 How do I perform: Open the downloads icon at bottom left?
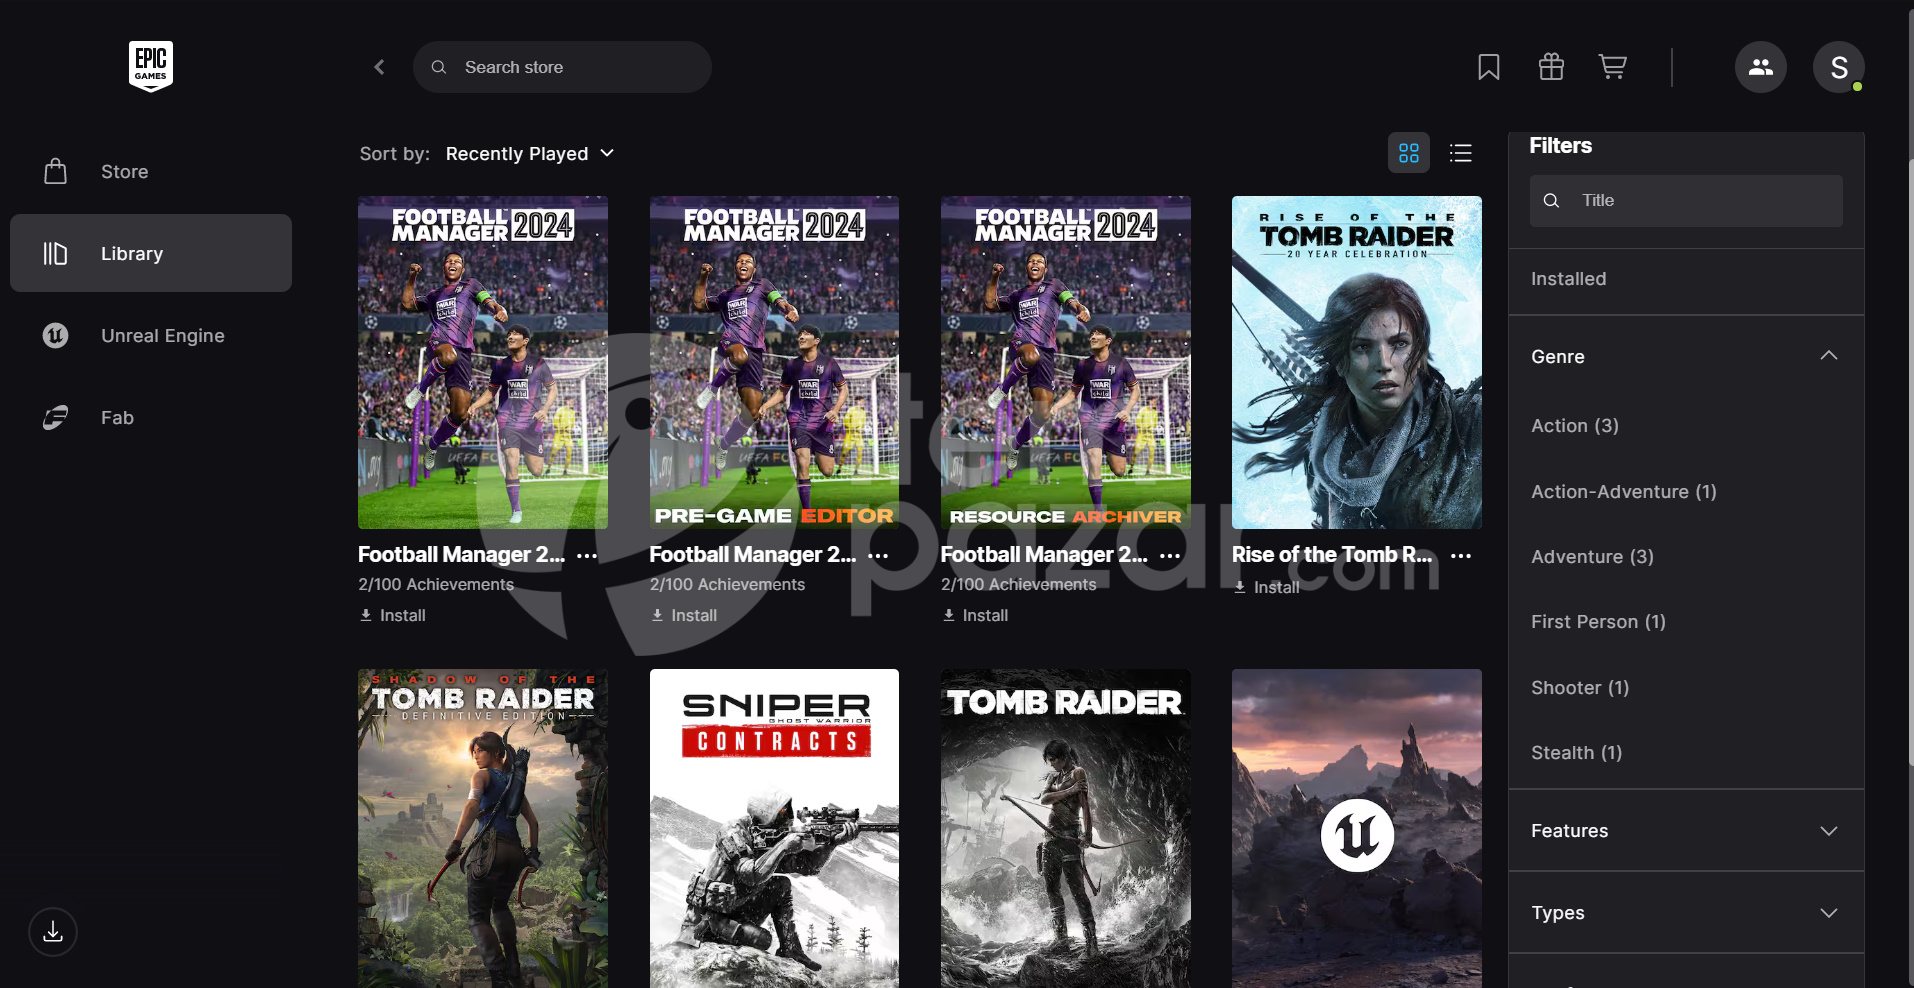[x=53, y=932]
